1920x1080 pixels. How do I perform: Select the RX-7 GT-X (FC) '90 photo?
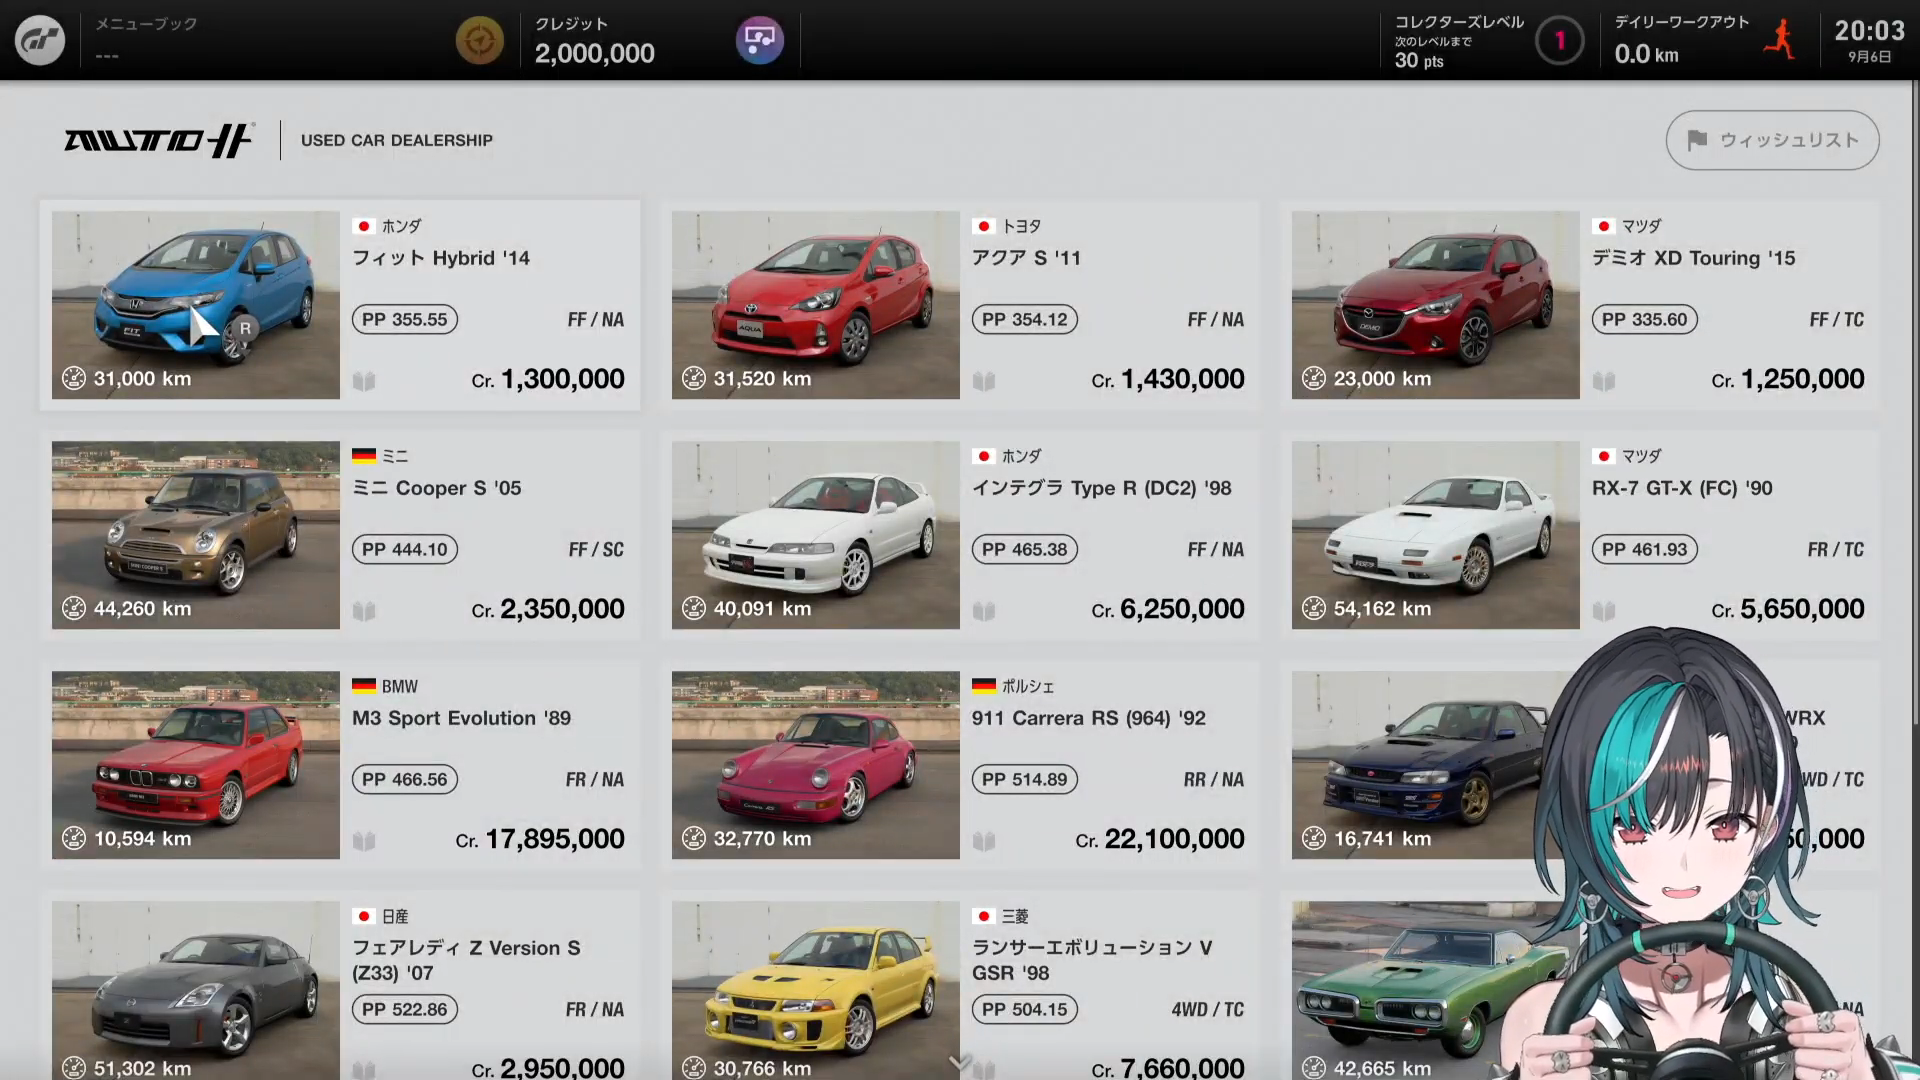[x=1436, y=535]
